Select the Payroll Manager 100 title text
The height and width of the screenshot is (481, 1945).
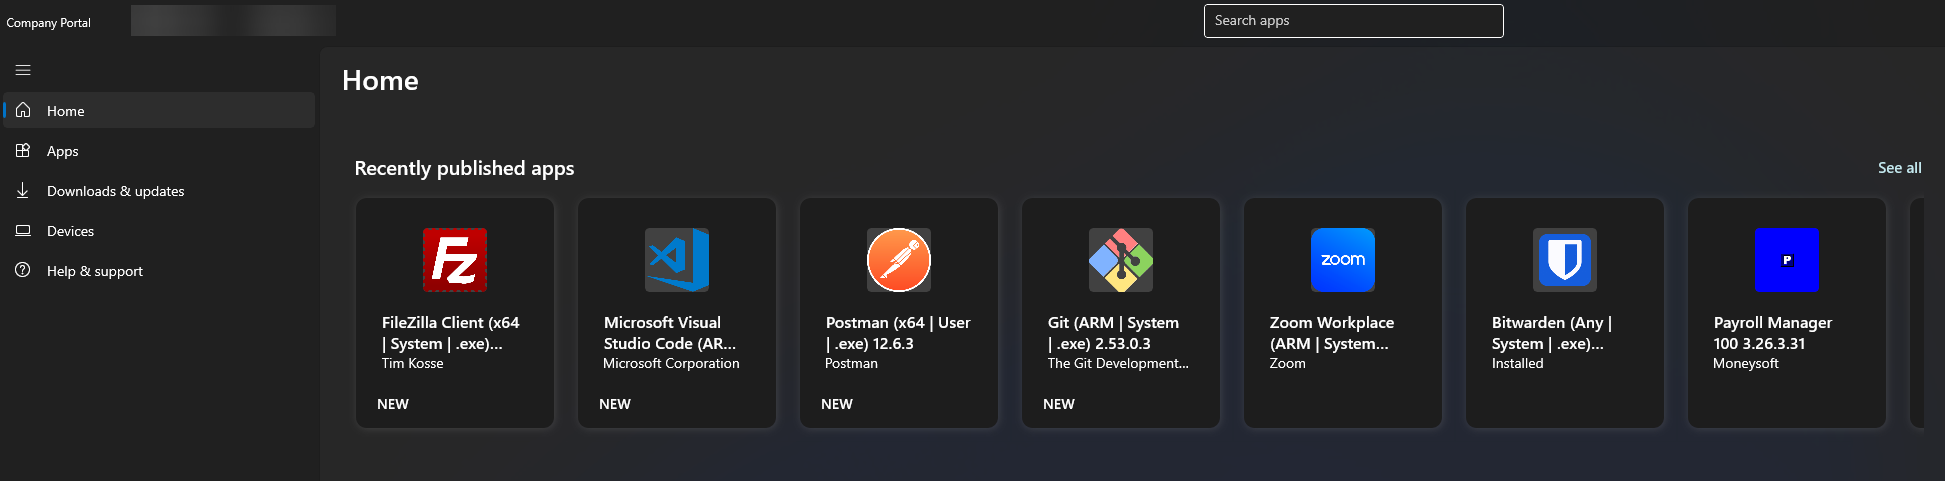pyautogui.click(x=1772, y=333)
